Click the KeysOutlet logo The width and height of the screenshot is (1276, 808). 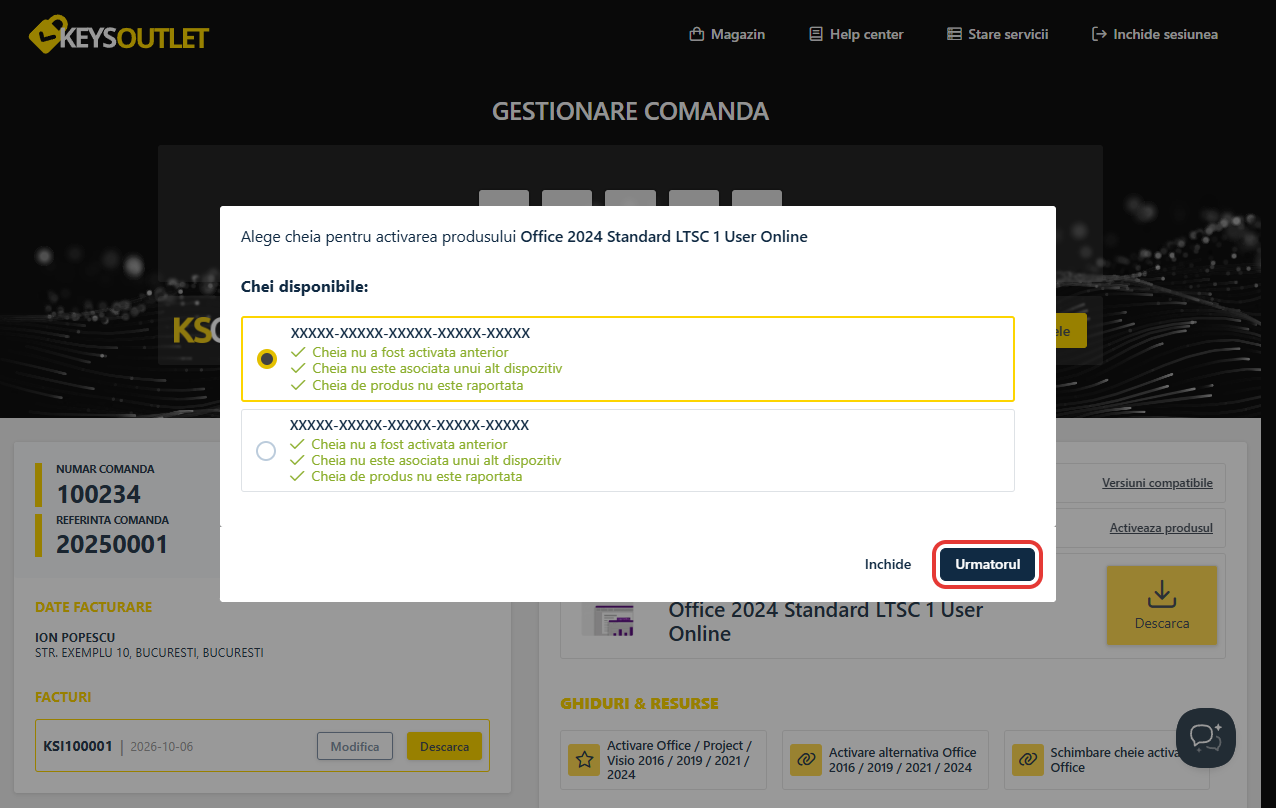119,35
